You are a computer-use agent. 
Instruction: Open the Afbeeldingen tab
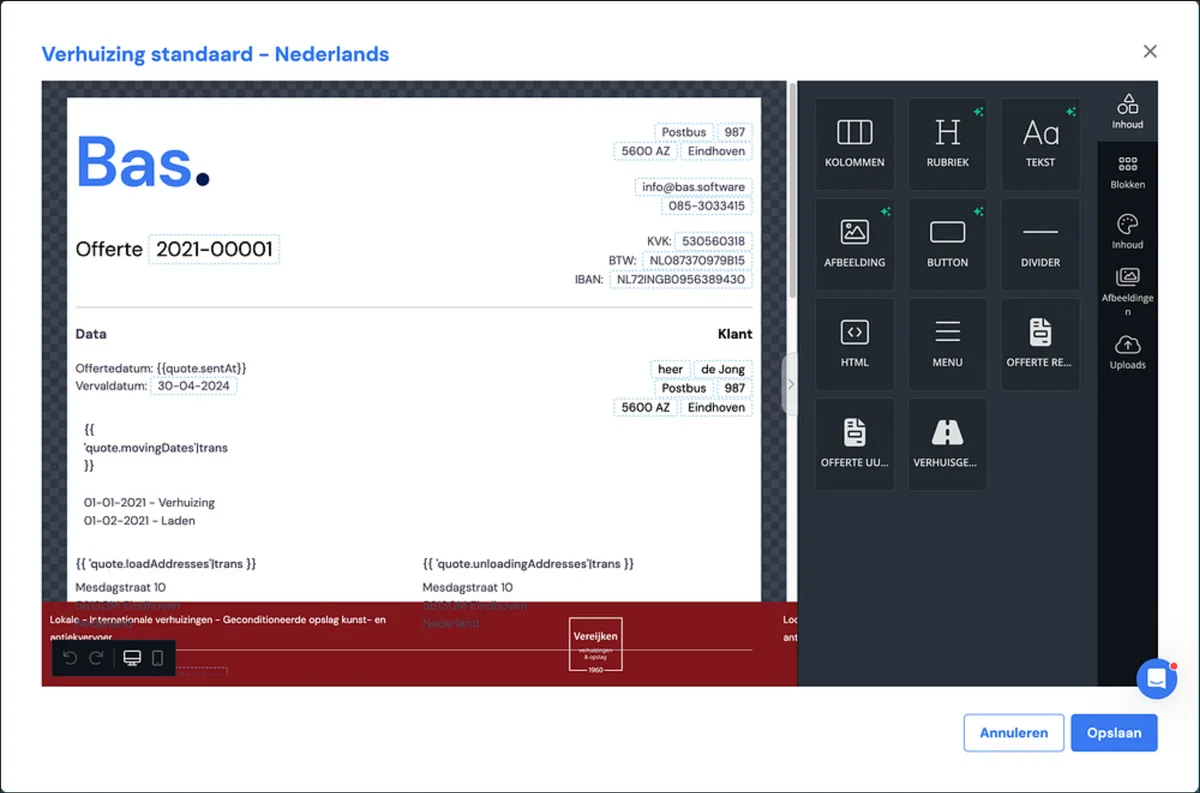pyautogui.click(x=1127, y=292)
